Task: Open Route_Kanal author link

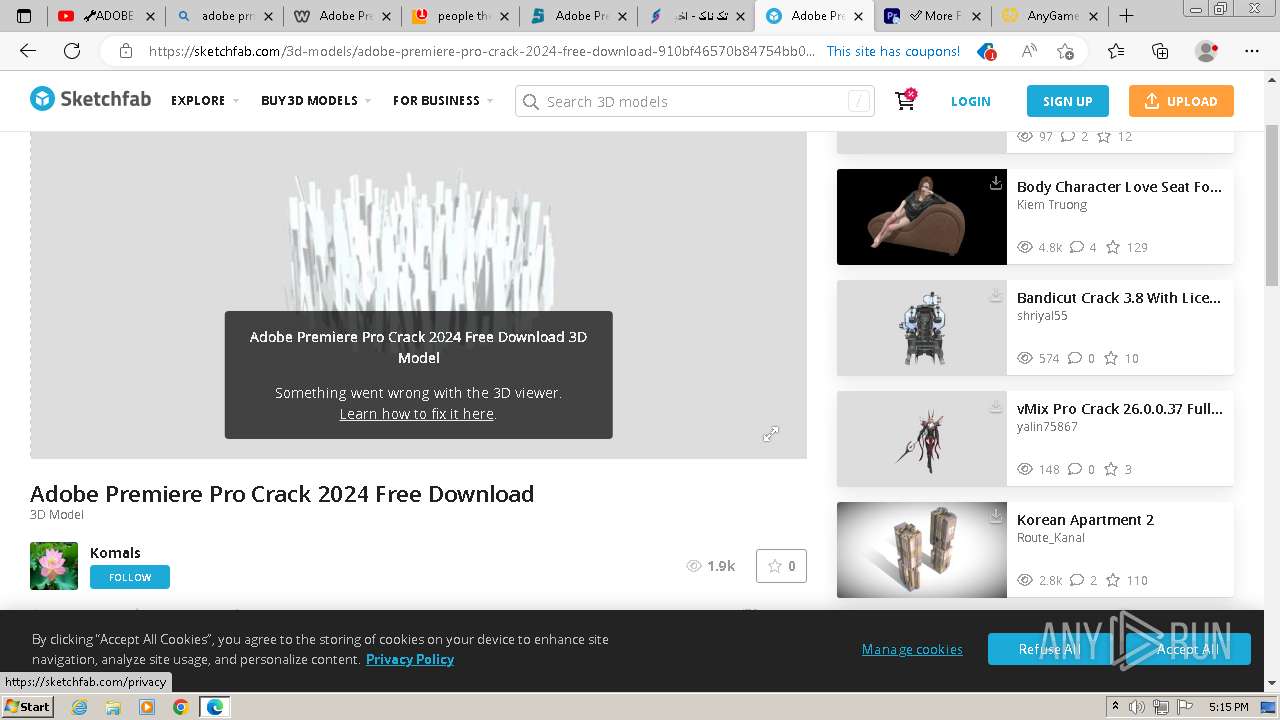Action: pos(1051,538)
